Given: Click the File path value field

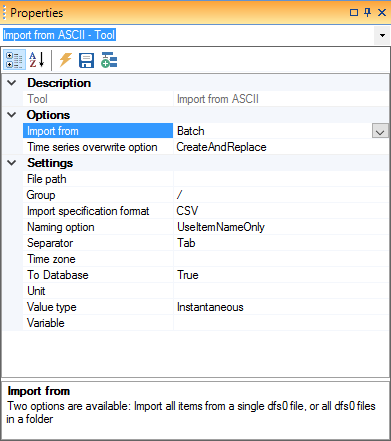Looking at the screenshot, I should click(281, 179).
